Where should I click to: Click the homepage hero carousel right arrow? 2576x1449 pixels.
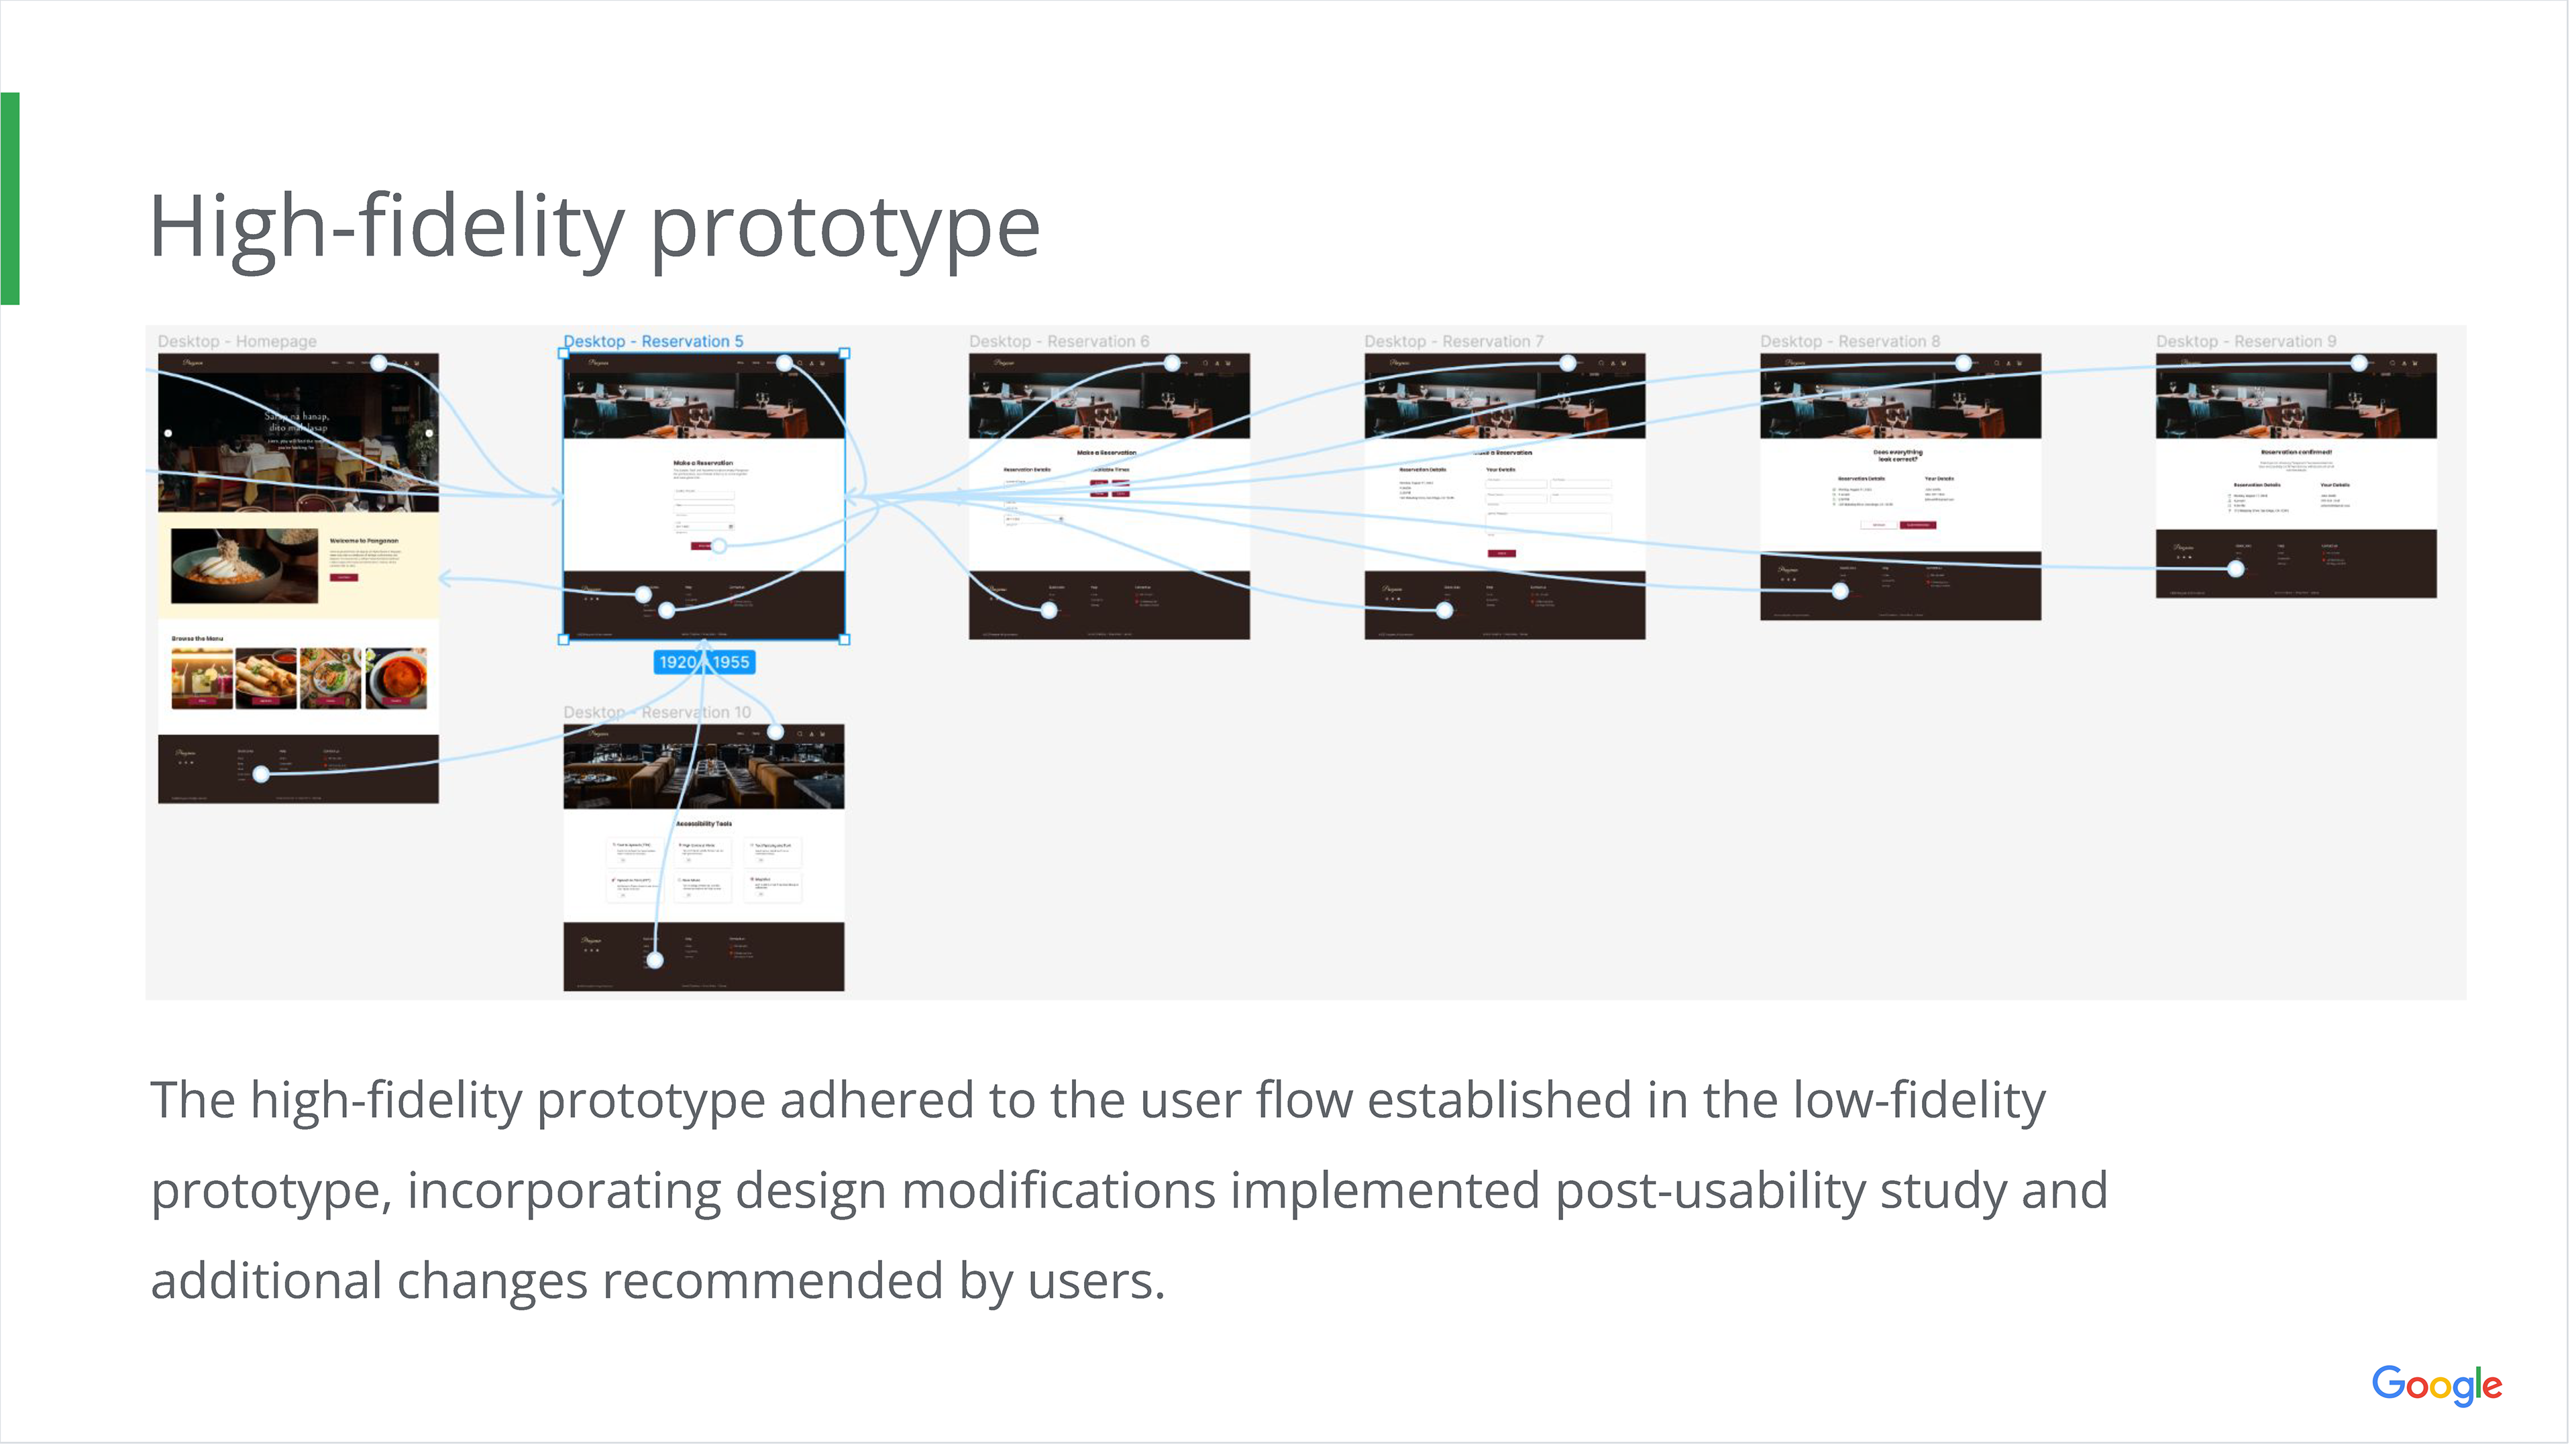(x=429, y=434)
